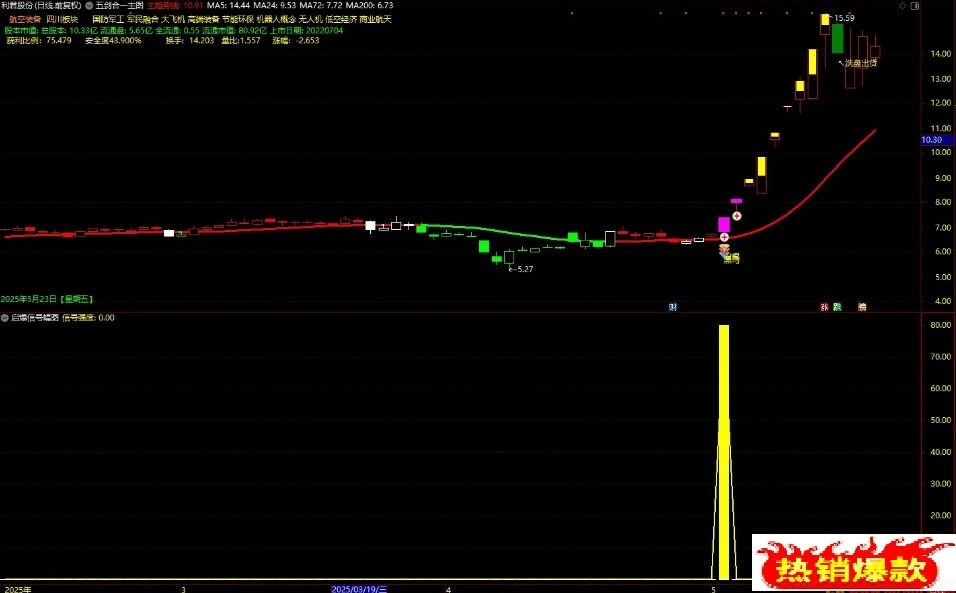
Task: Click the 安全度43.900% text
Action: point(113,41)
